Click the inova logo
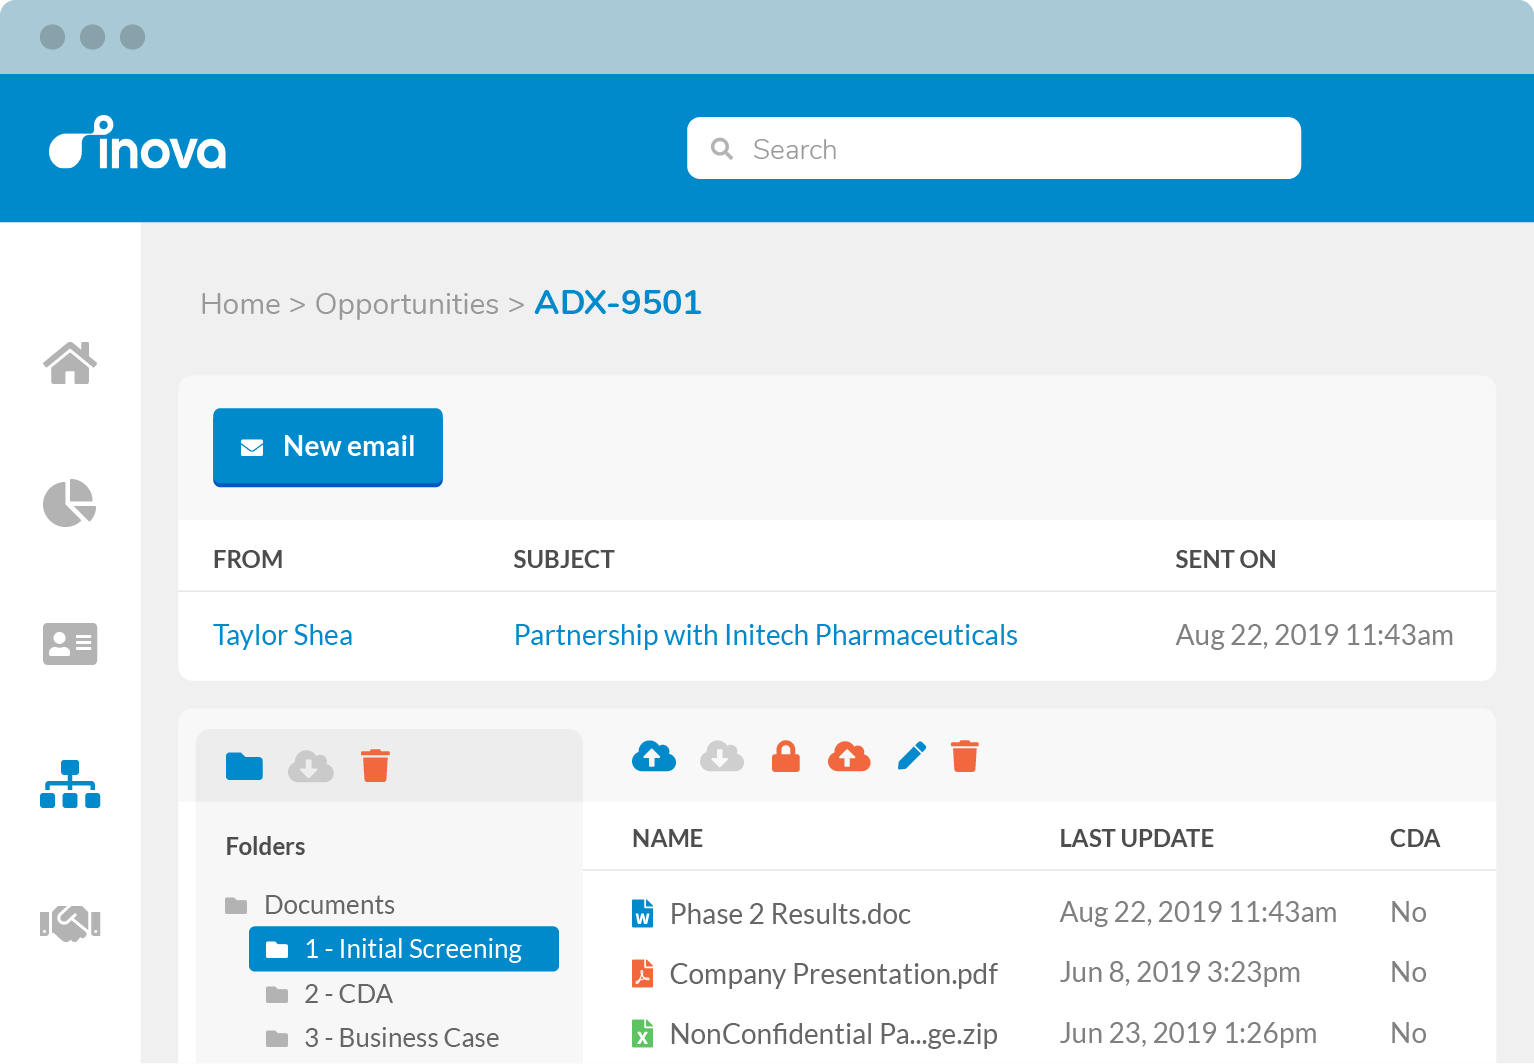1534x1064 pixels. 138,143
